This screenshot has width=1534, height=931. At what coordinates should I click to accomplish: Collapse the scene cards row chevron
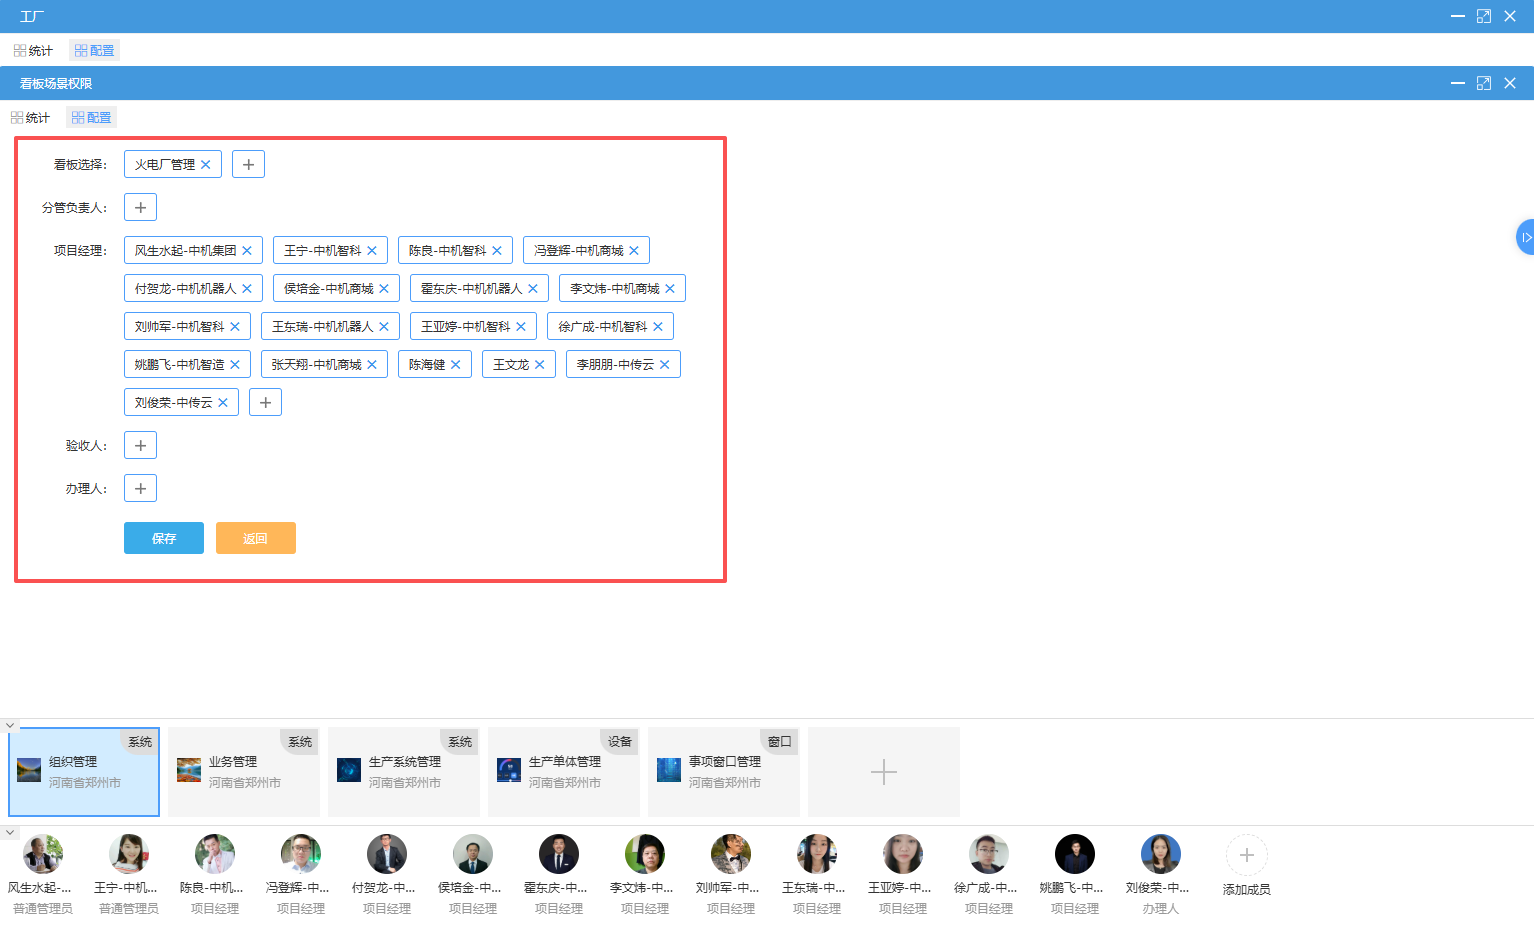(10, 725)
